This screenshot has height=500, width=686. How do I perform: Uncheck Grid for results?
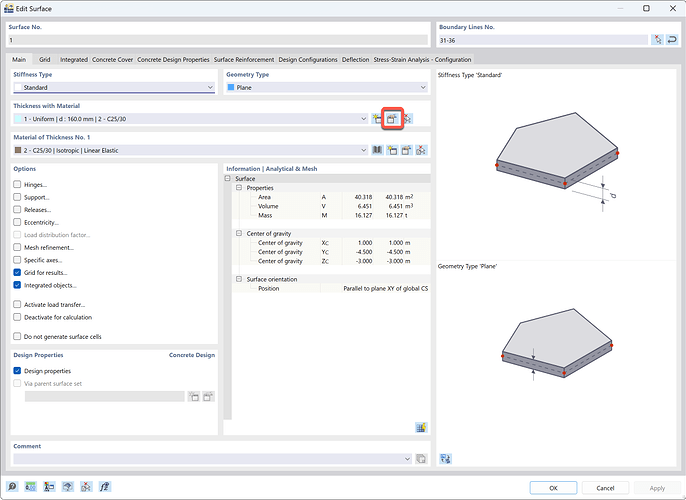click(x=17, y=273)
